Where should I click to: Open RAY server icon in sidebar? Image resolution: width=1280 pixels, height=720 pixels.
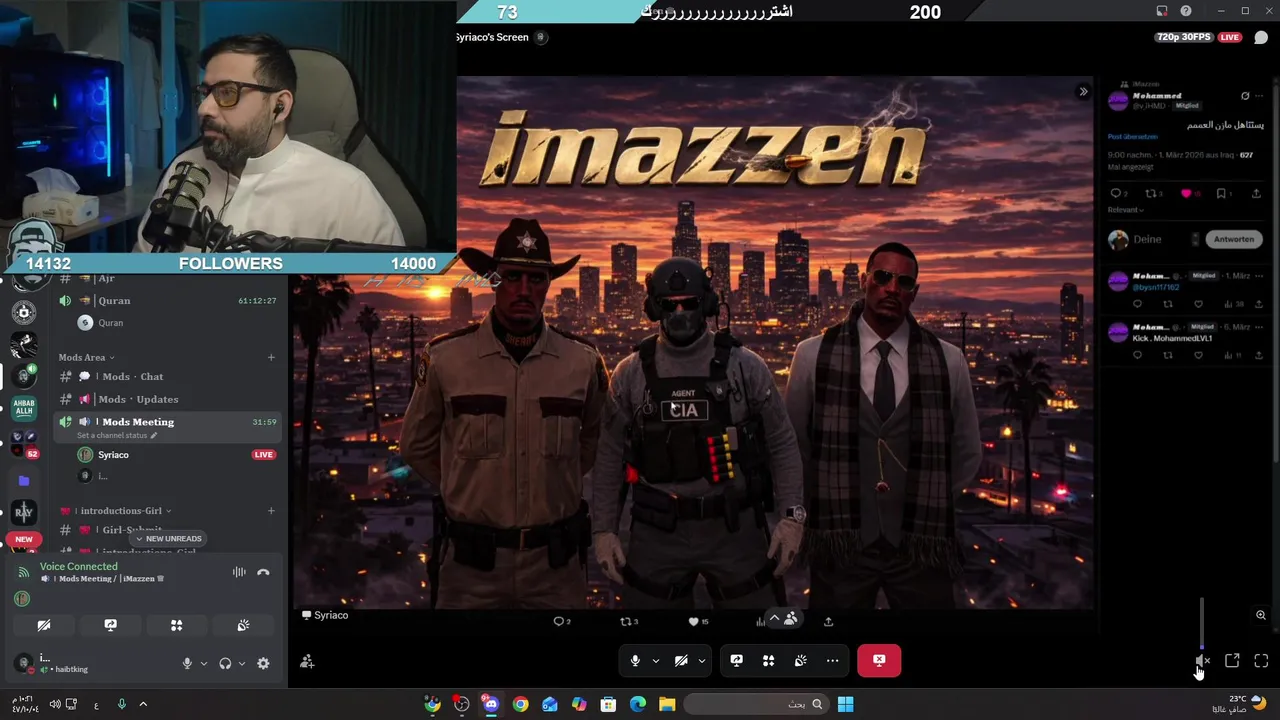[24, 512]
